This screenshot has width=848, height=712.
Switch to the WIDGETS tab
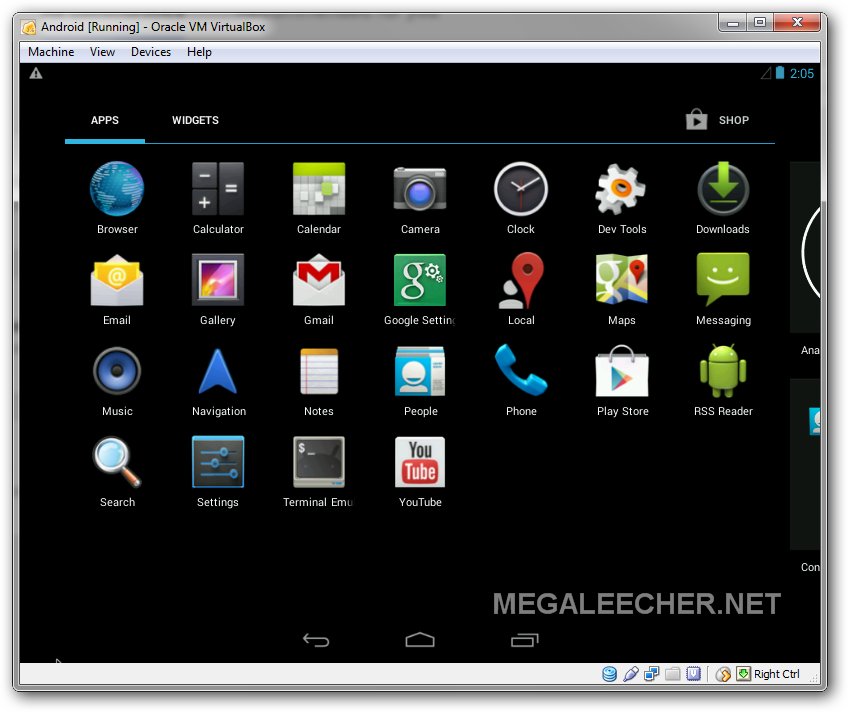[x=195, y=121]
